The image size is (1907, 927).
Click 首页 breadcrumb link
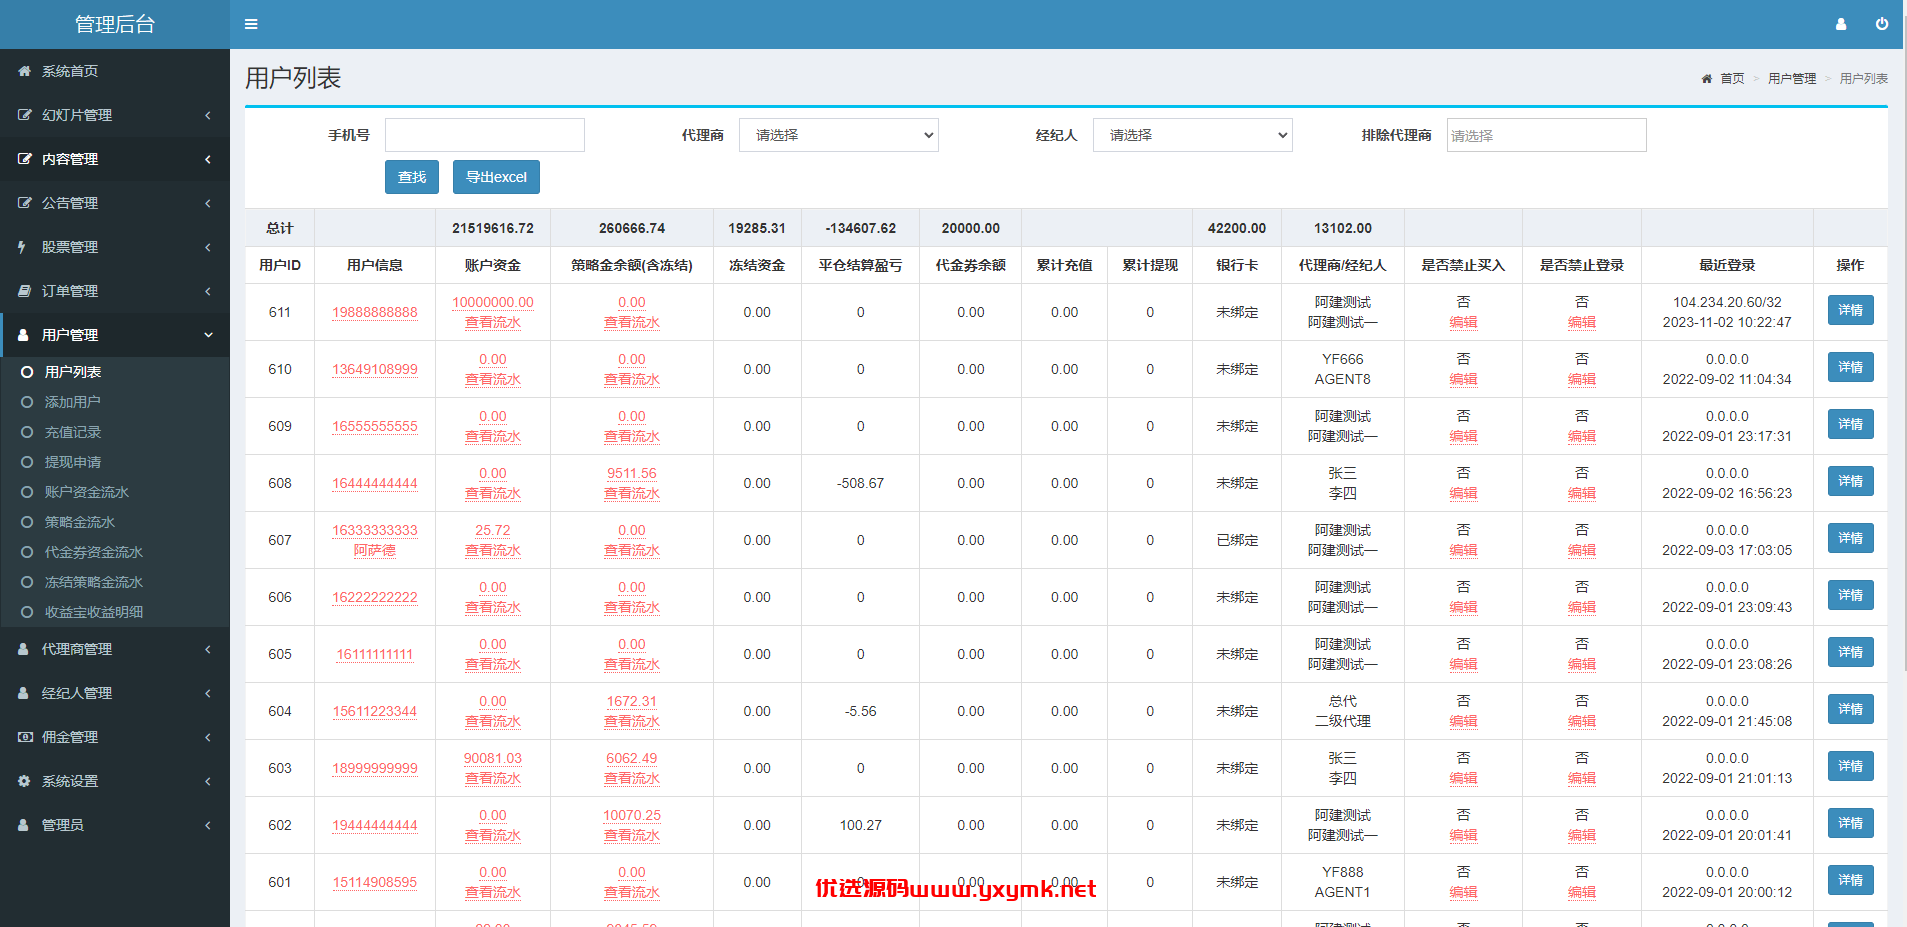1732,79
